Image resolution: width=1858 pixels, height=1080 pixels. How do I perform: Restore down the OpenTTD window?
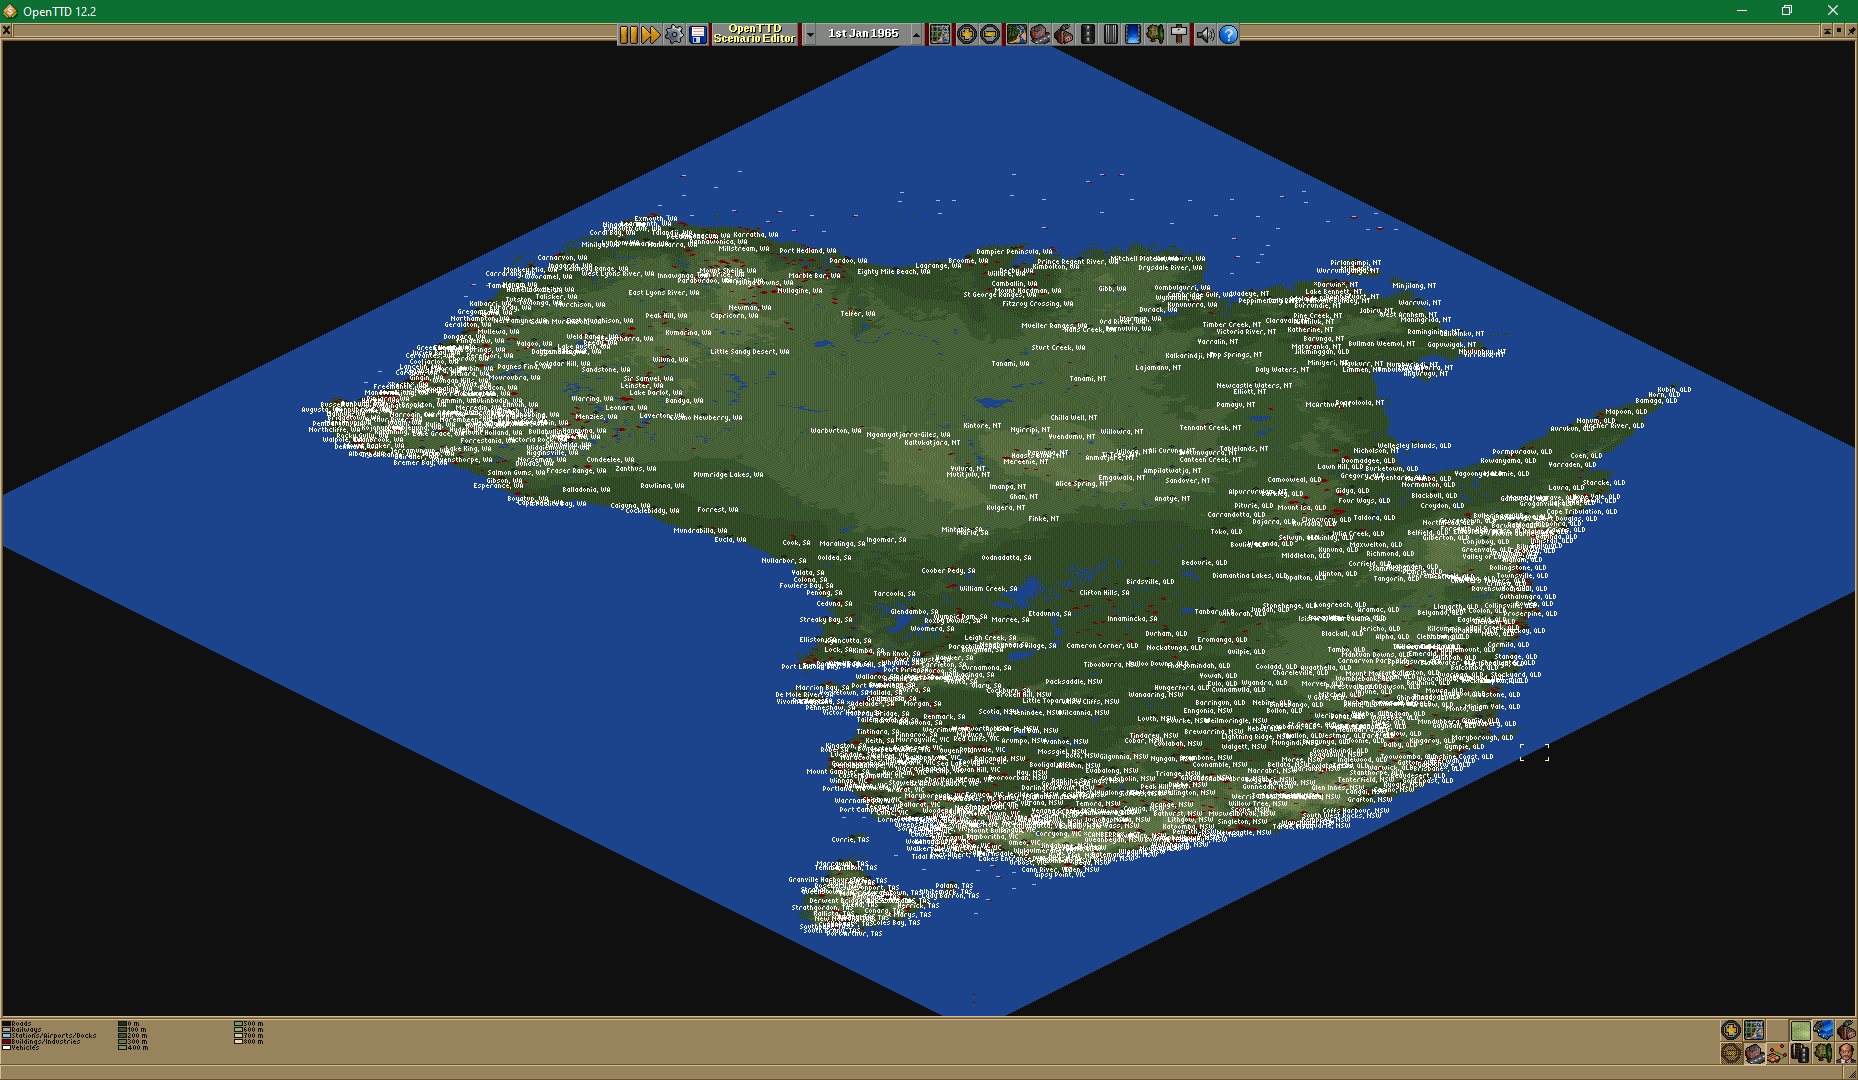tap(1787, 11)
